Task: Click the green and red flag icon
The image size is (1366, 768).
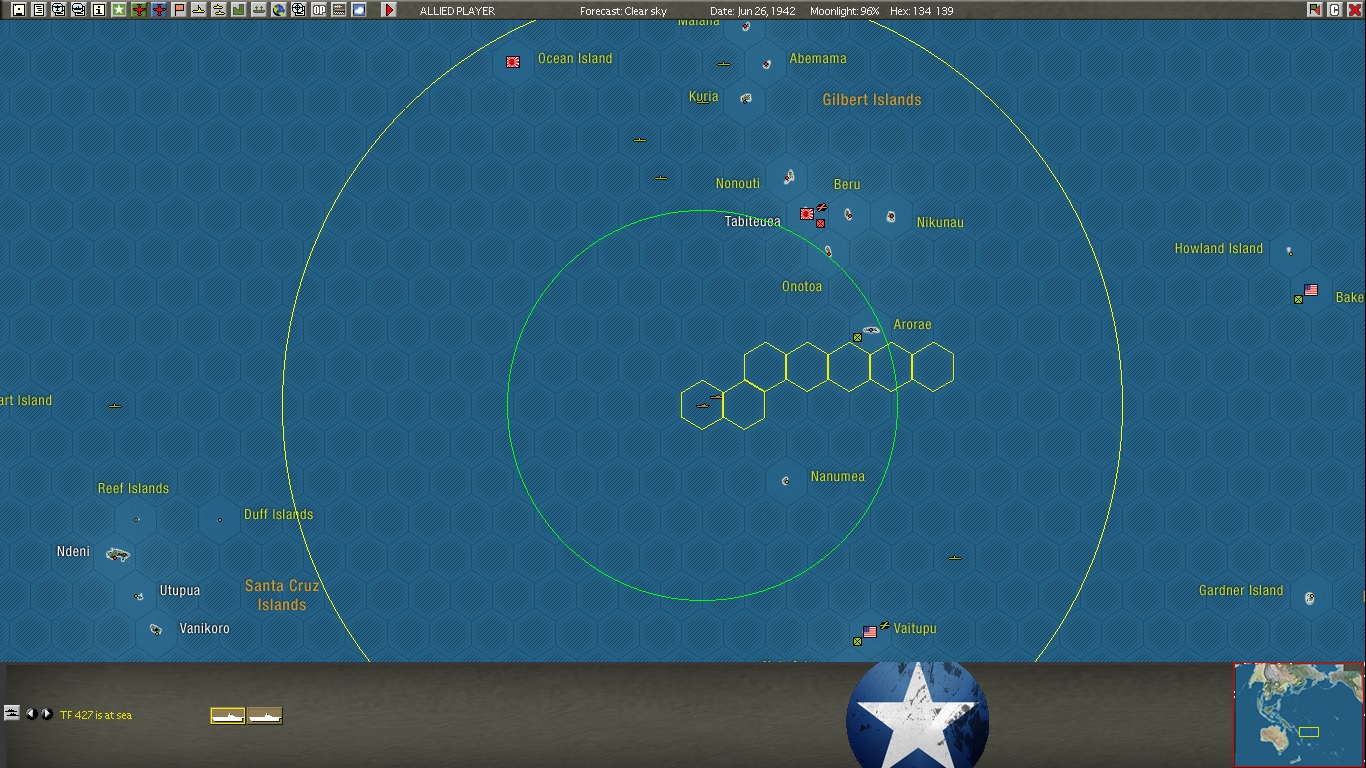Action: [x=1314, y=10]
